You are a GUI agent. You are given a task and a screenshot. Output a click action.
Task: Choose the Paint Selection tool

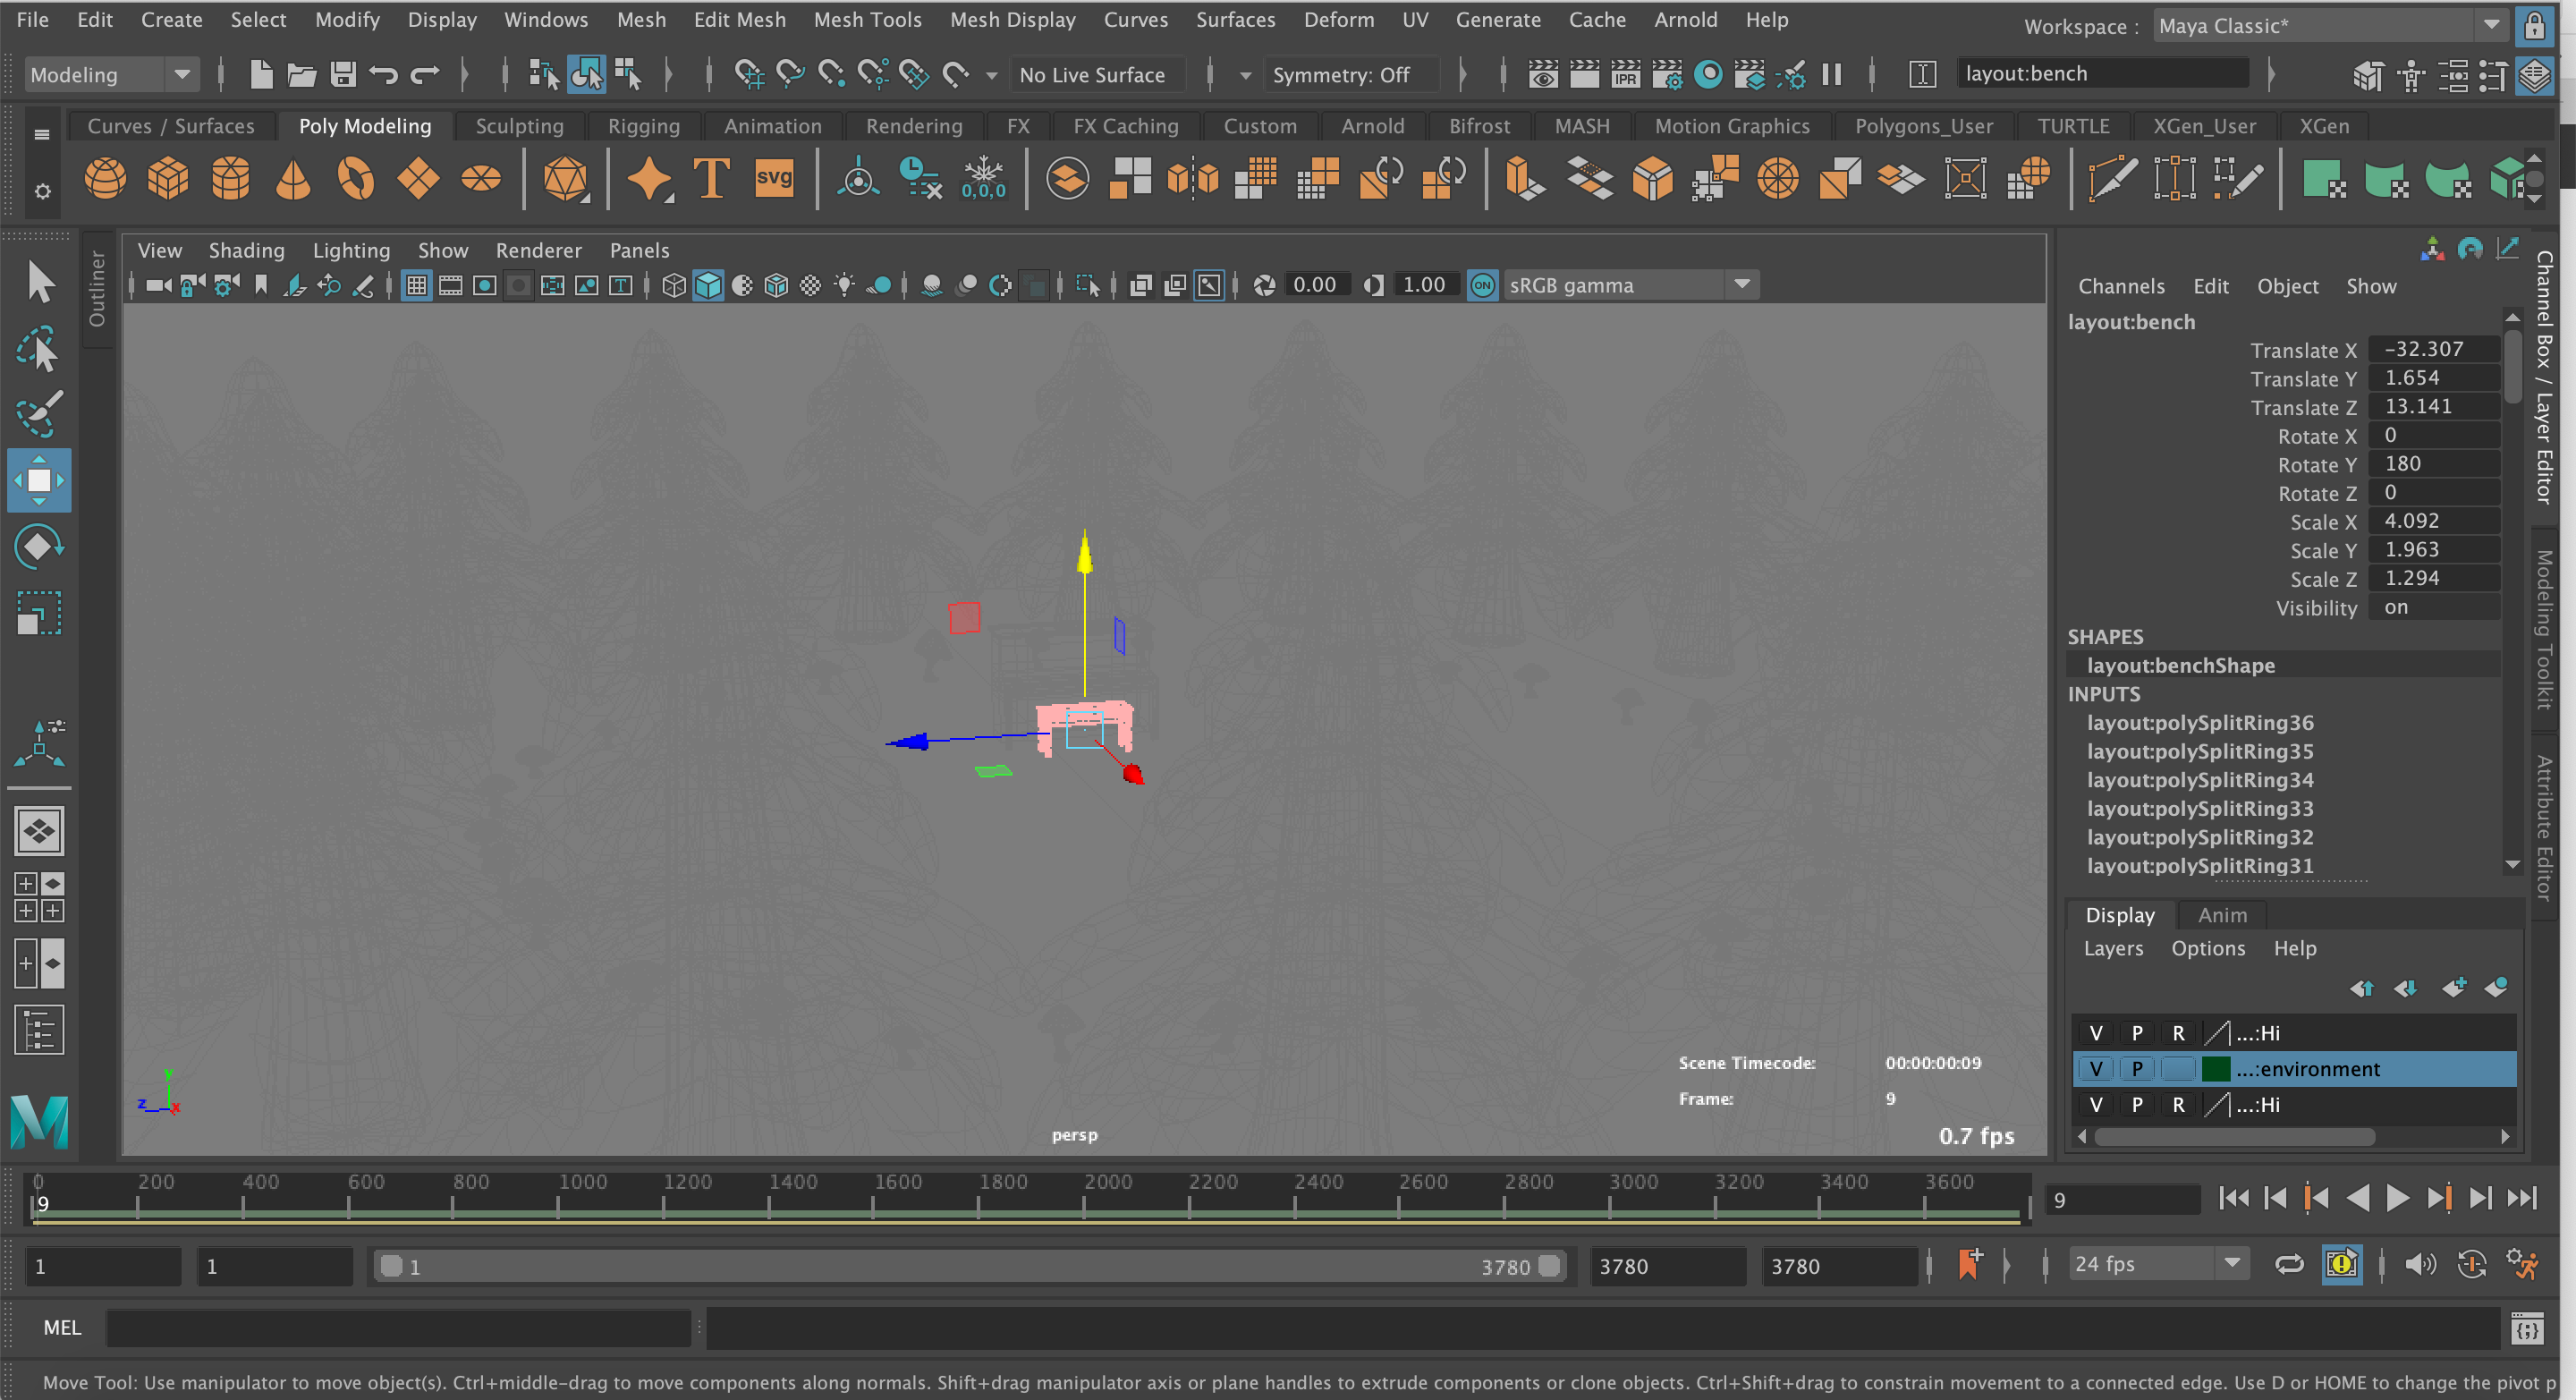click(38, 413)
